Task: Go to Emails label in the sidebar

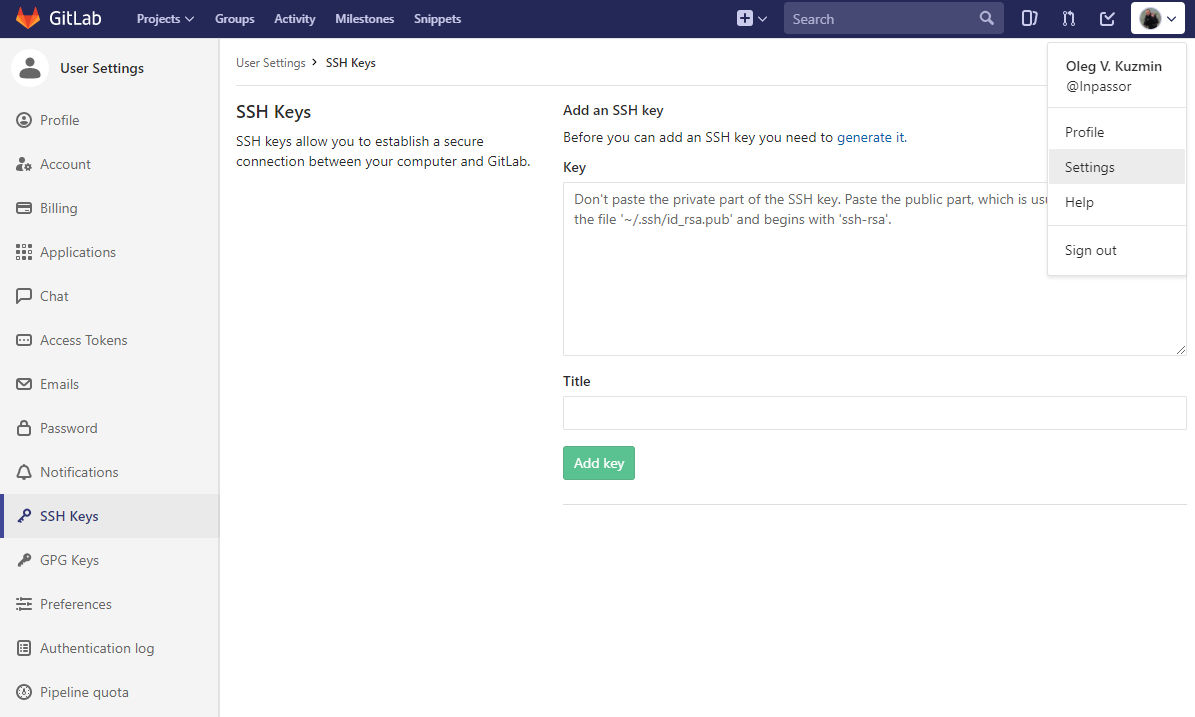Action: [59, 384]
